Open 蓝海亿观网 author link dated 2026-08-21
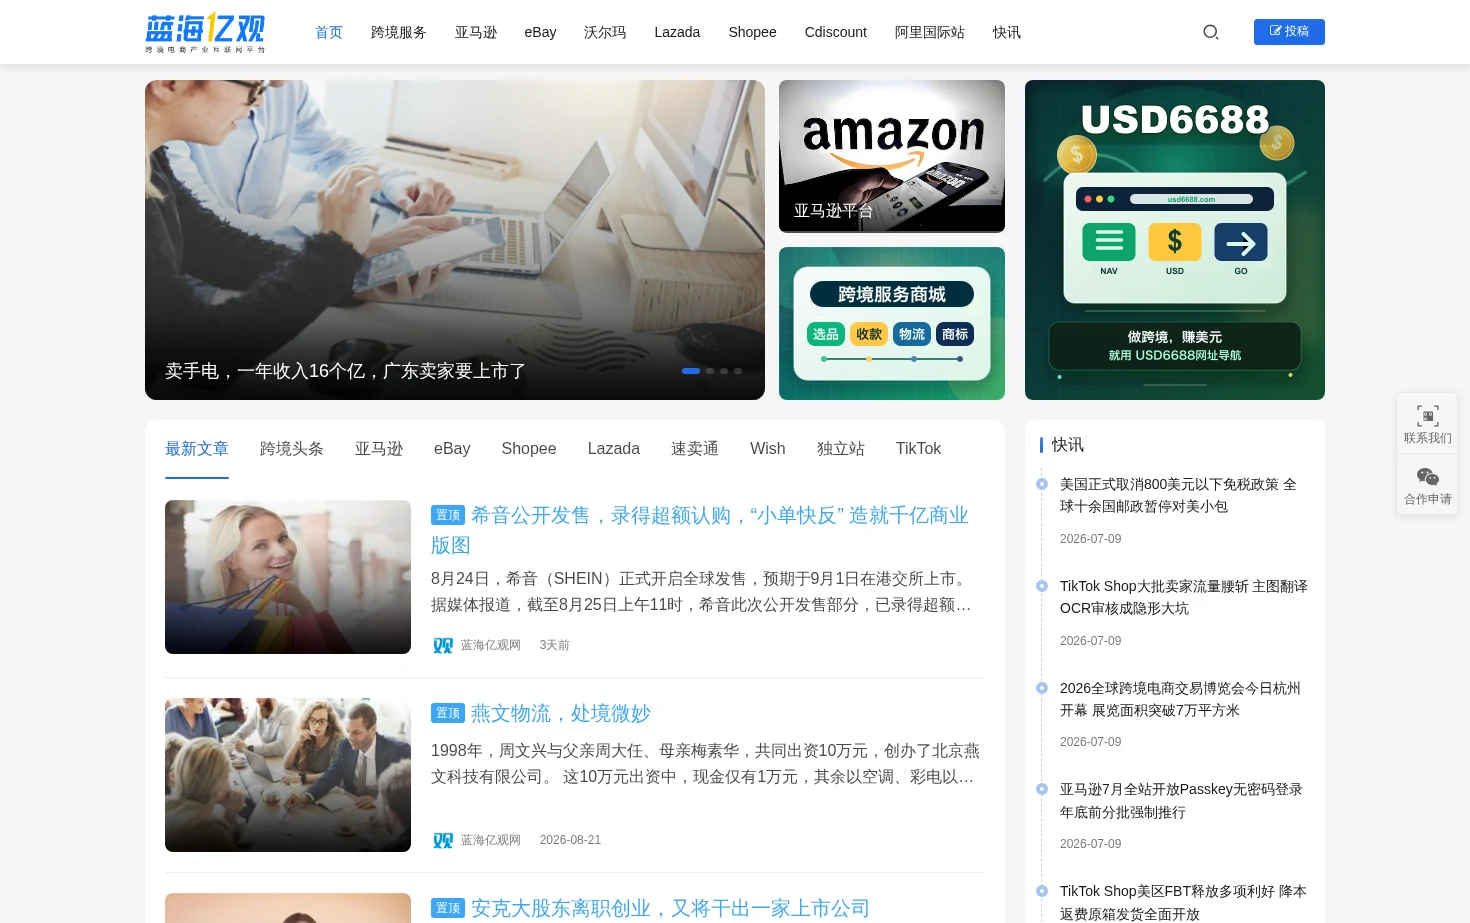This screenshot has height=923, width=1470. 491,840
